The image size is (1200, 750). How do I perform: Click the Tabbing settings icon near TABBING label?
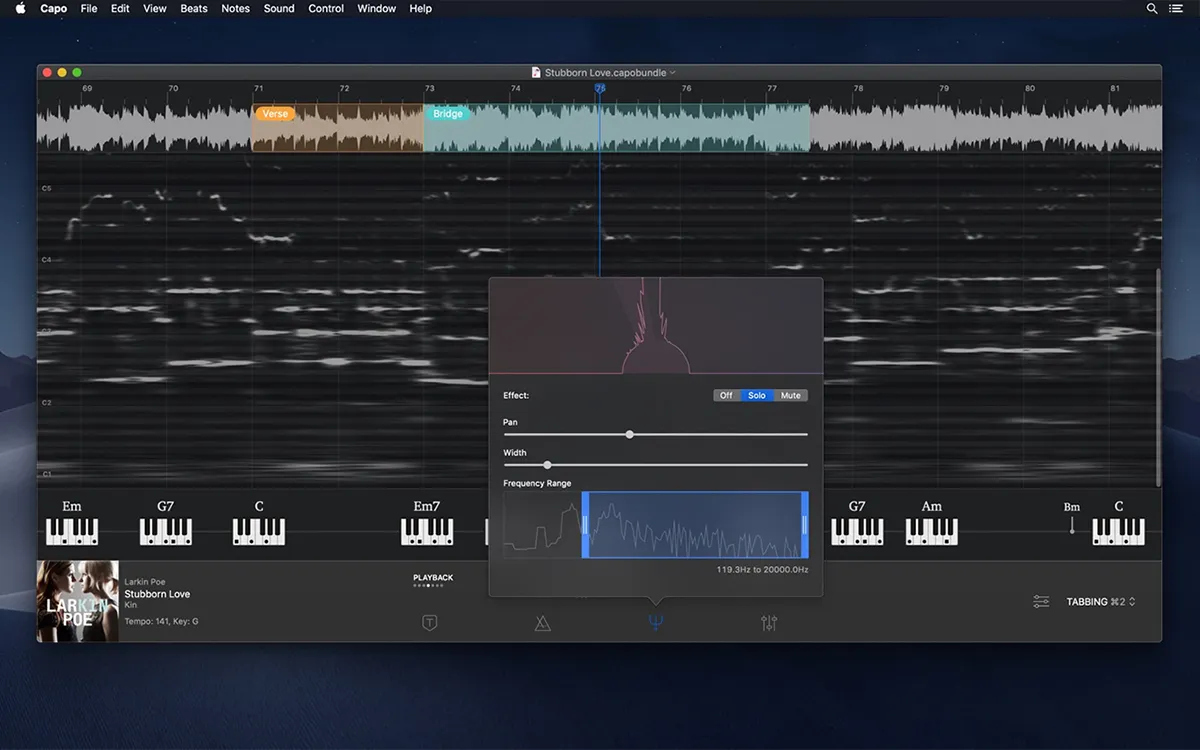coord(1041,602)
